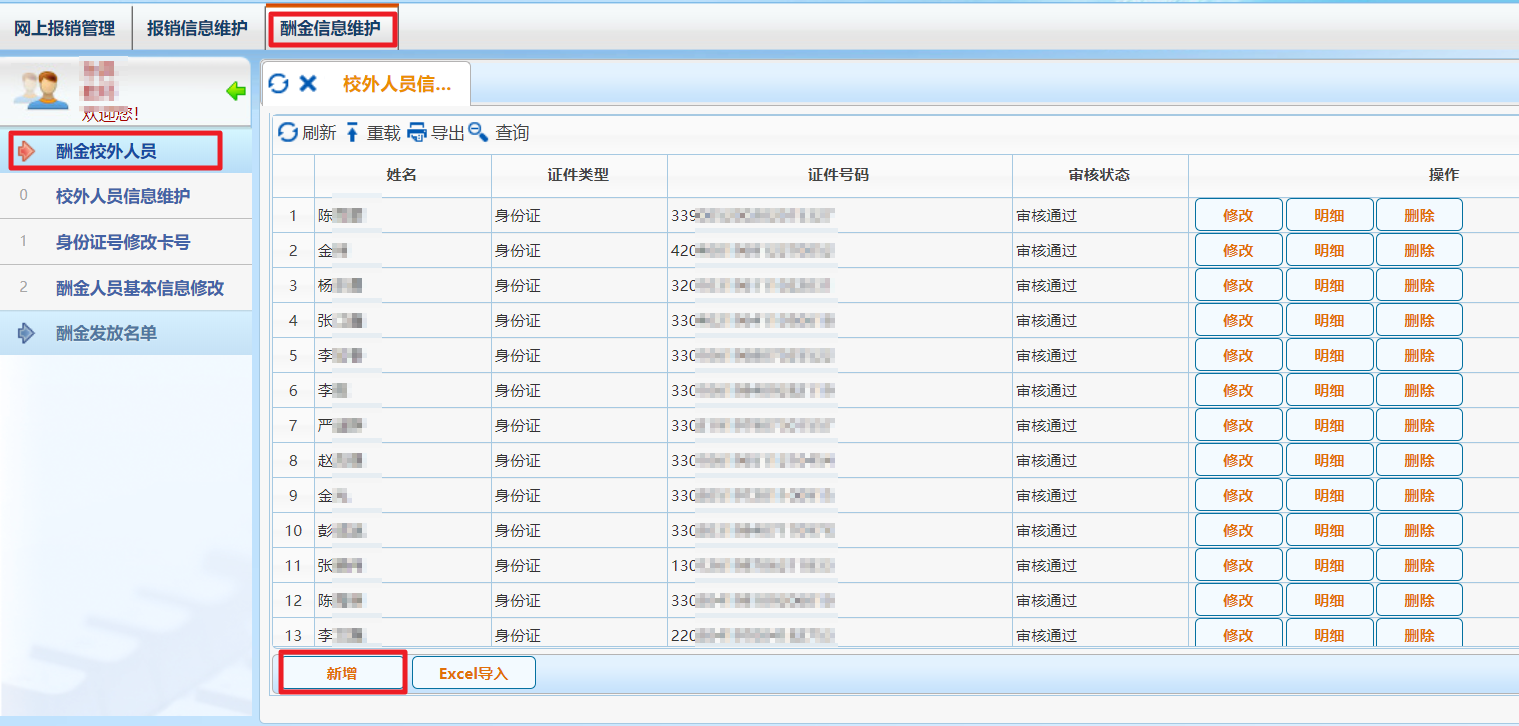Viewport: 1519px width, 726px height.
Task: Select 酬金人员基本信息修改 menu item
Action: [140, 288]
